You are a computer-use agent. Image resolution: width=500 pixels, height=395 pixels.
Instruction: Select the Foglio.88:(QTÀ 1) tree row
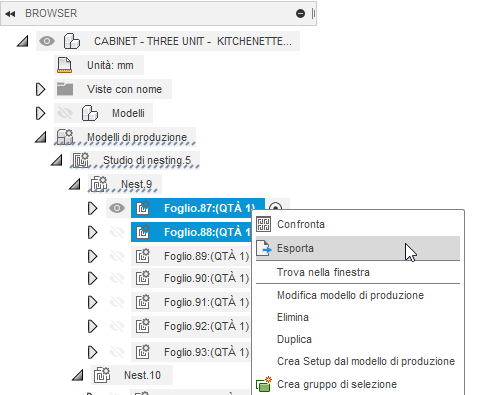click(191, 232)
